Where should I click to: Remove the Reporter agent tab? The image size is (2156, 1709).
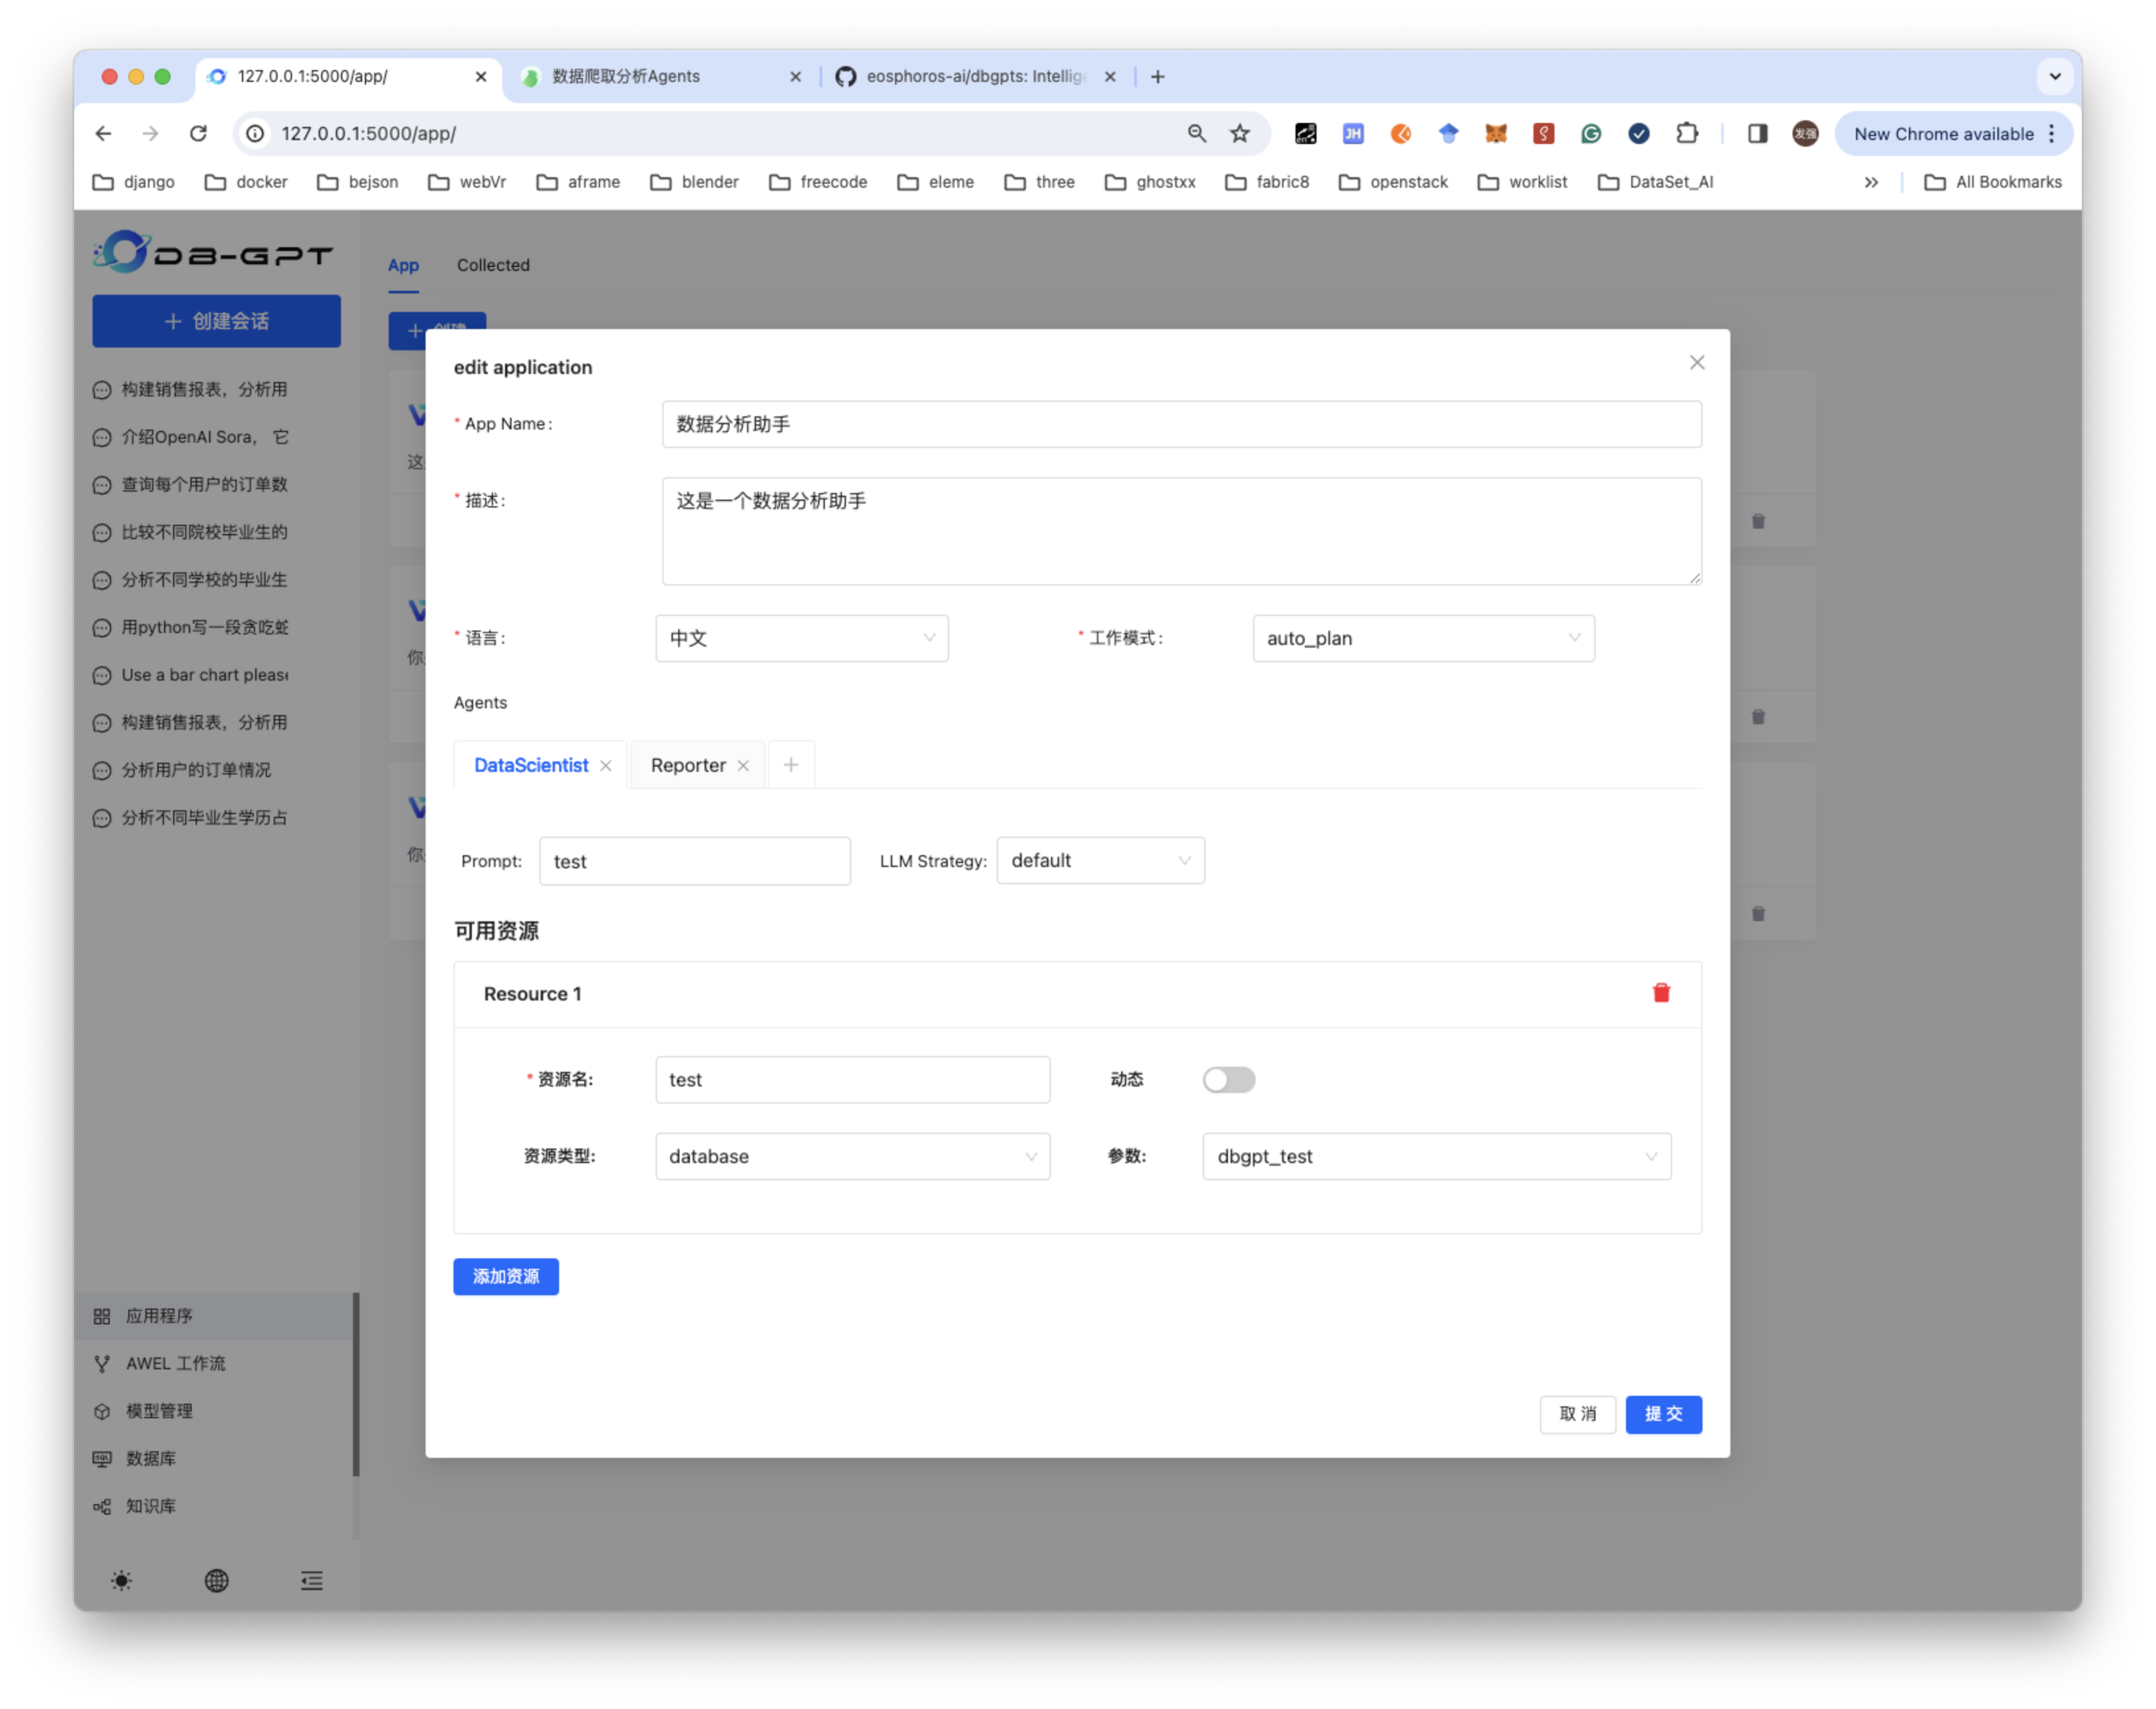[x=743, y=766]
